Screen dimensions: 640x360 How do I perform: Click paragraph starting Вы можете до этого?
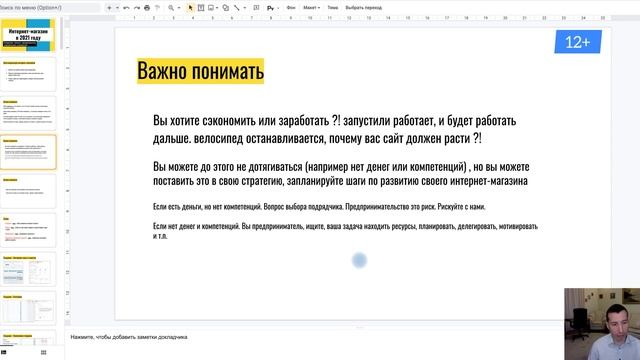341,173
